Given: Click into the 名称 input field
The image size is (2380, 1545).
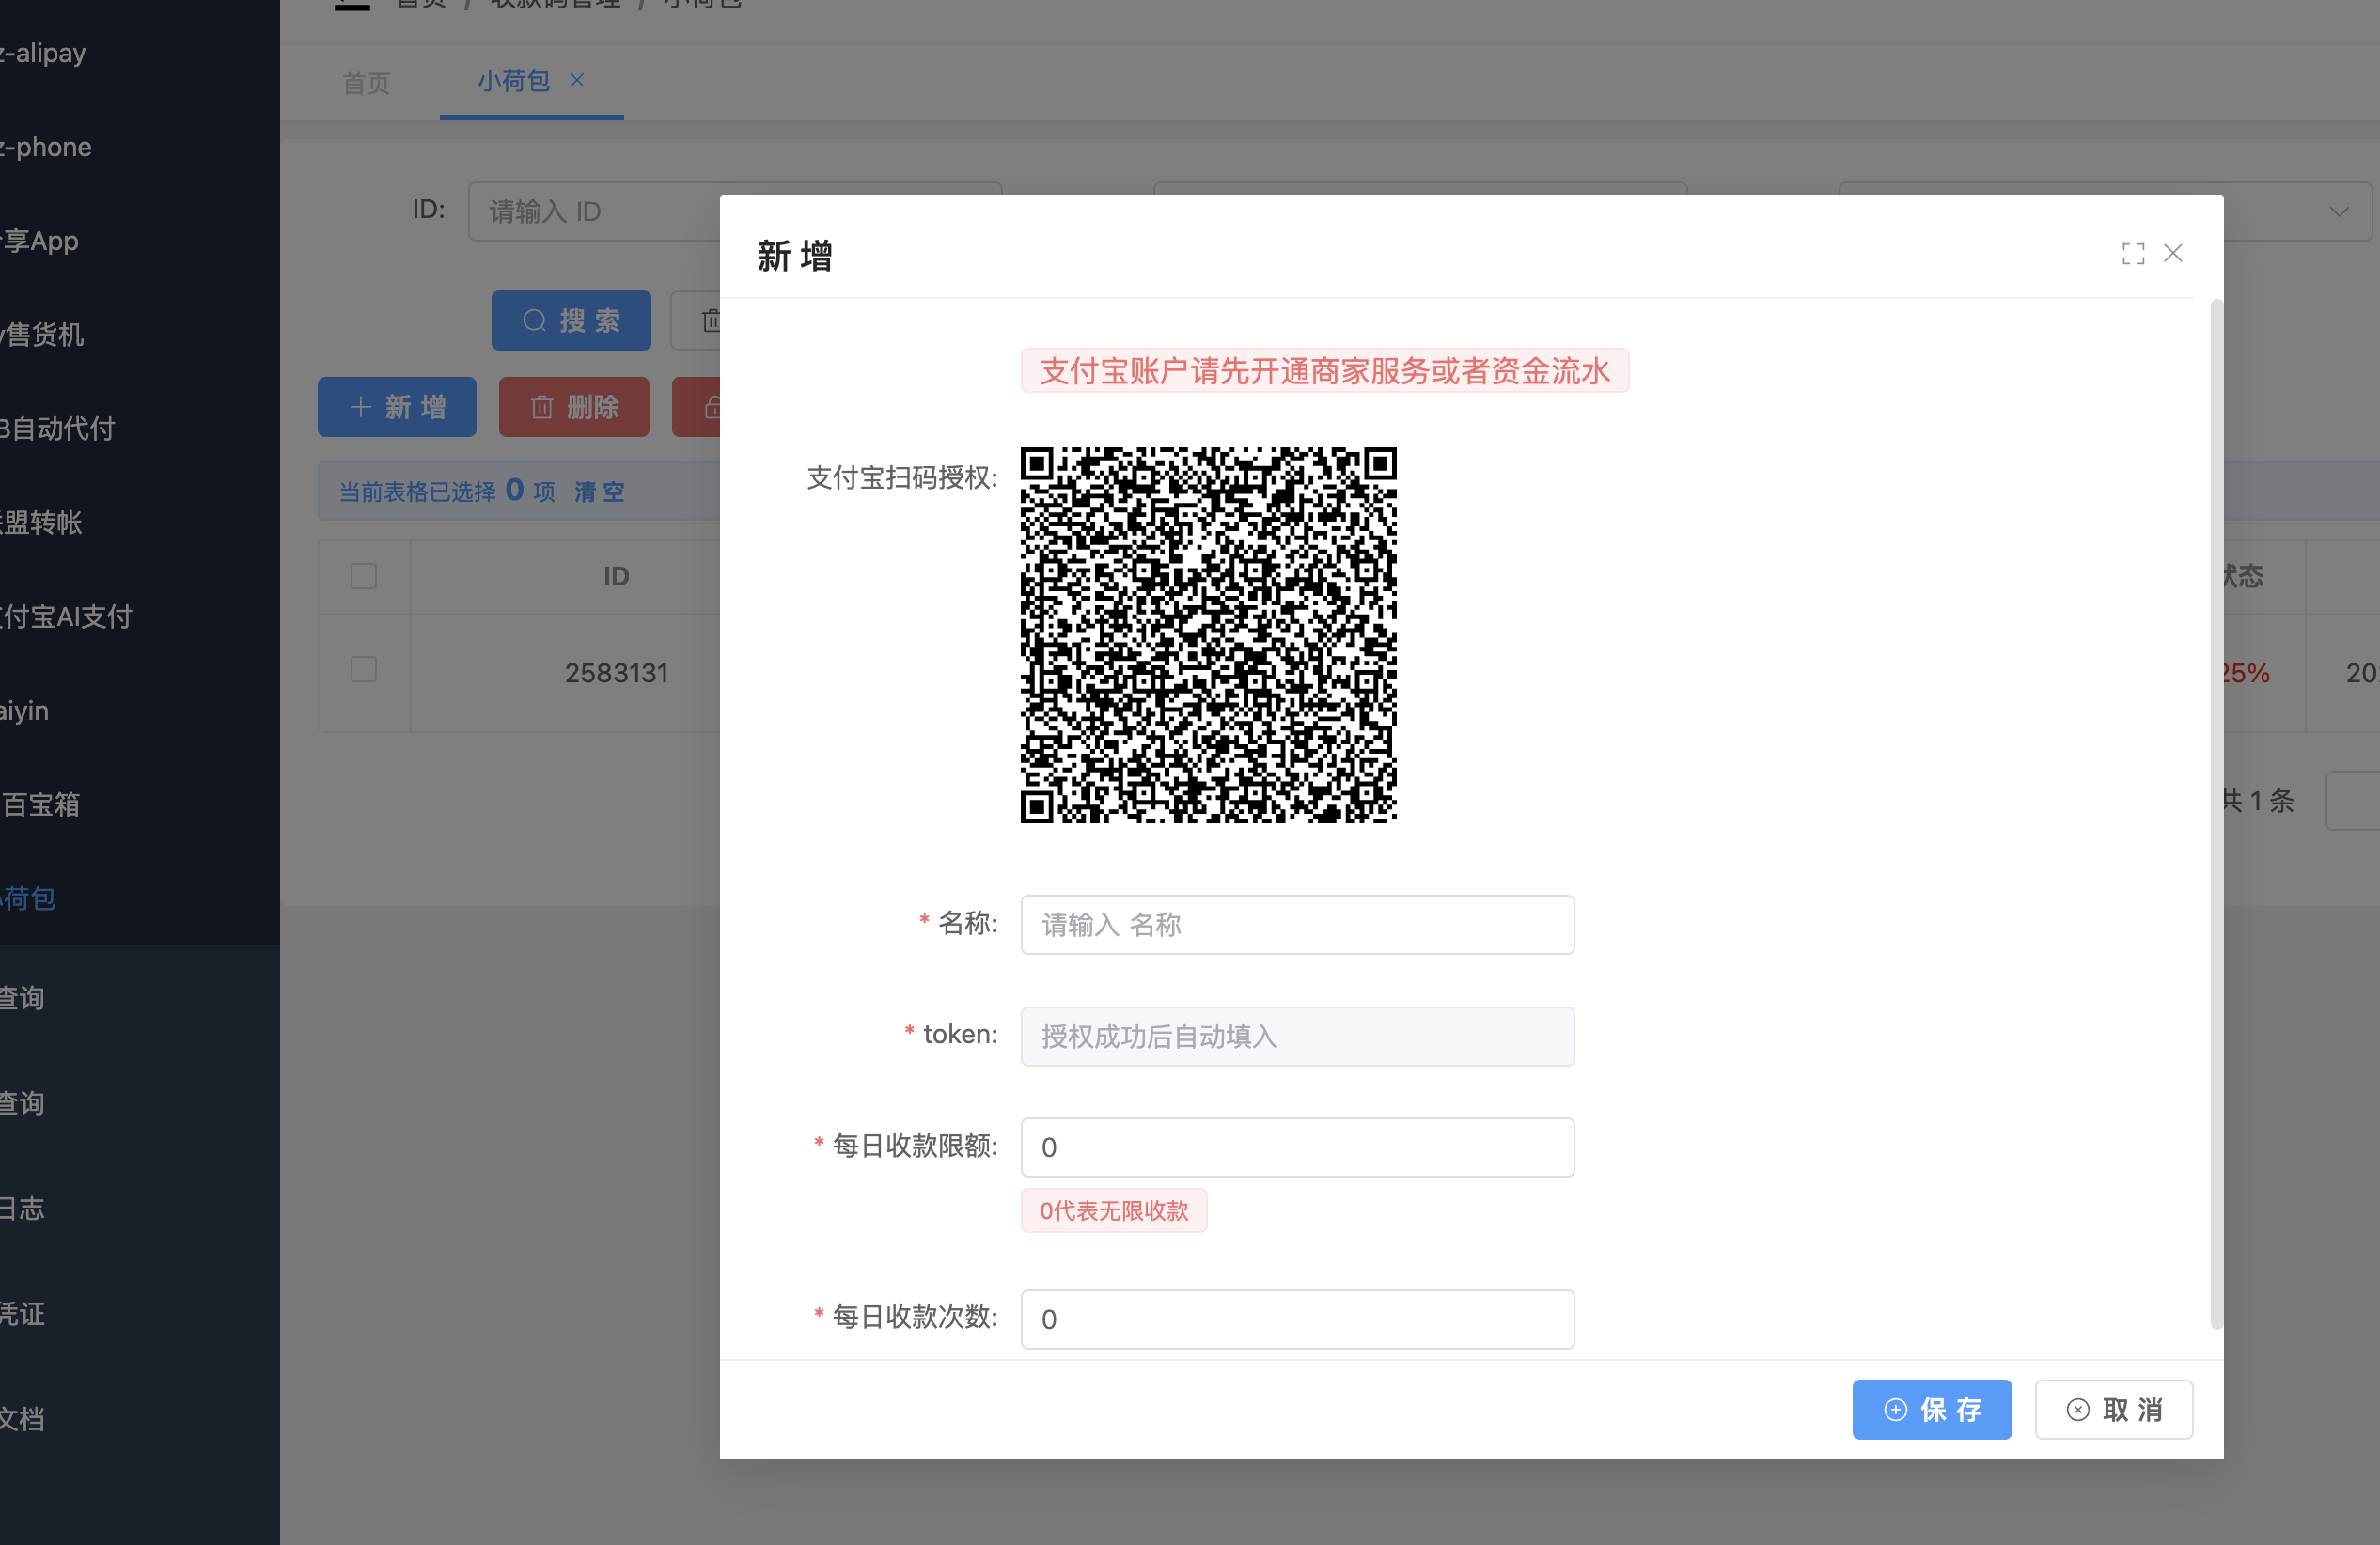Looking at the screenshot, I should [x=1297, y=925].
